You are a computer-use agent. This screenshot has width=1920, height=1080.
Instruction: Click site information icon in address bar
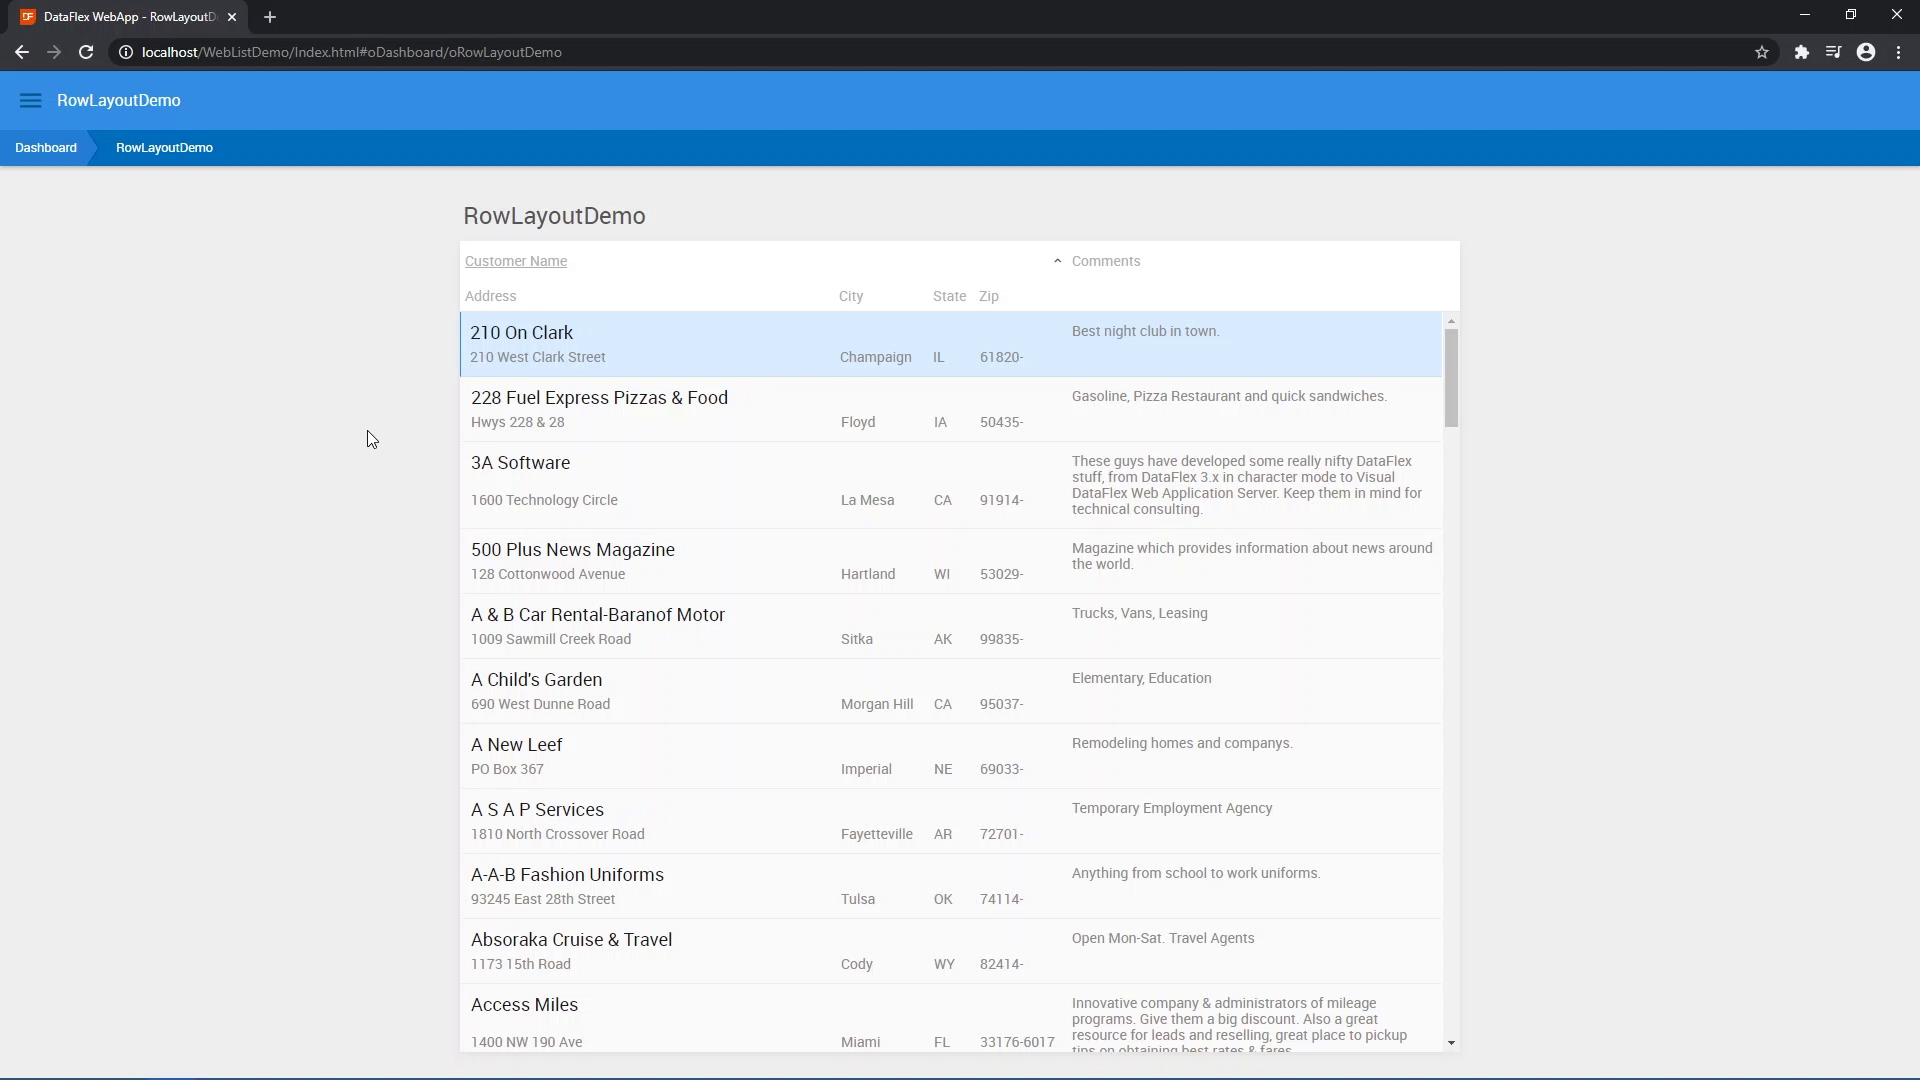pos(126,52)
